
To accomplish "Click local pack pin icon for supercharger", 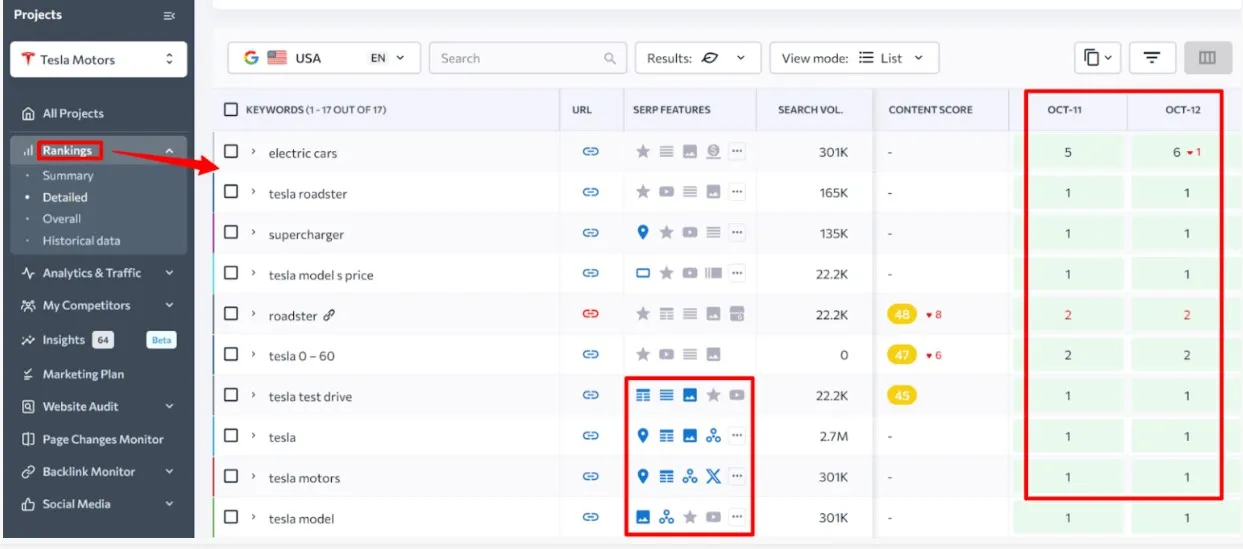I will (643, 232).
